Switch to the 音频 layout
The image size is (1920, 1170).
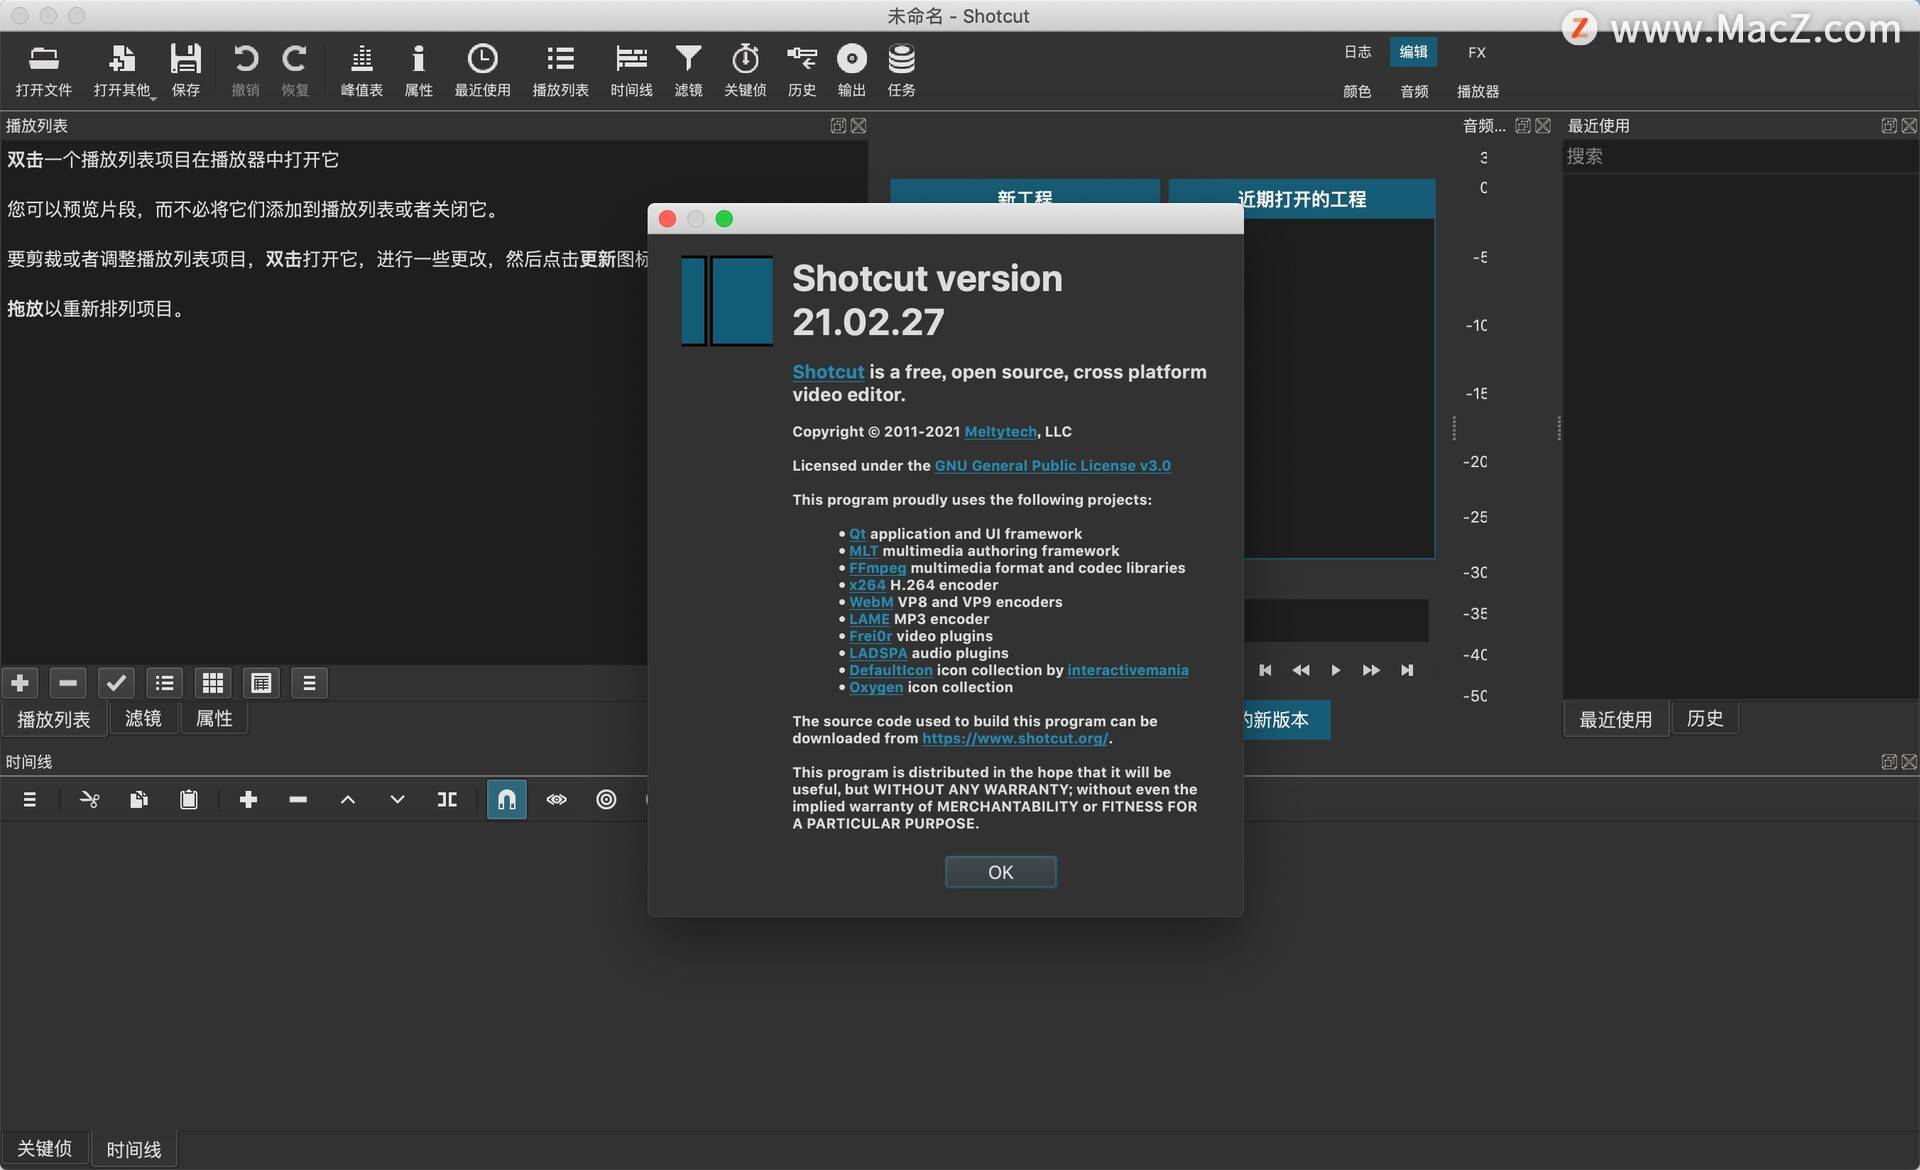click(1414, 91)
